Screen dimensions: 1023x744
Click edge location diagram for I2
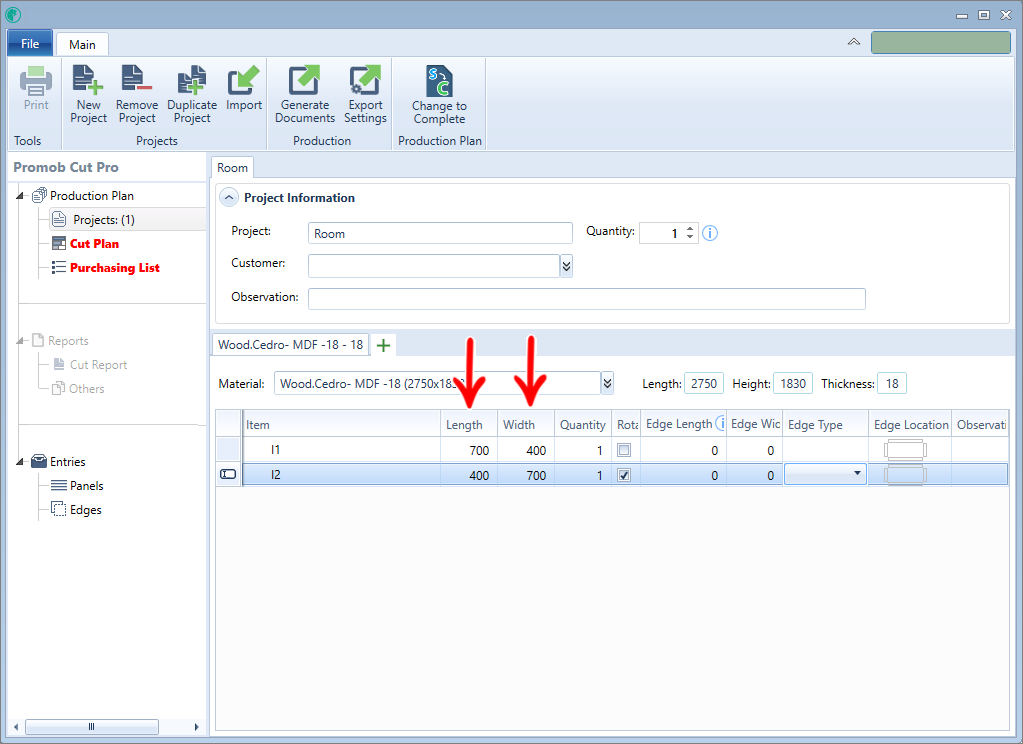(x=906, y=475)
